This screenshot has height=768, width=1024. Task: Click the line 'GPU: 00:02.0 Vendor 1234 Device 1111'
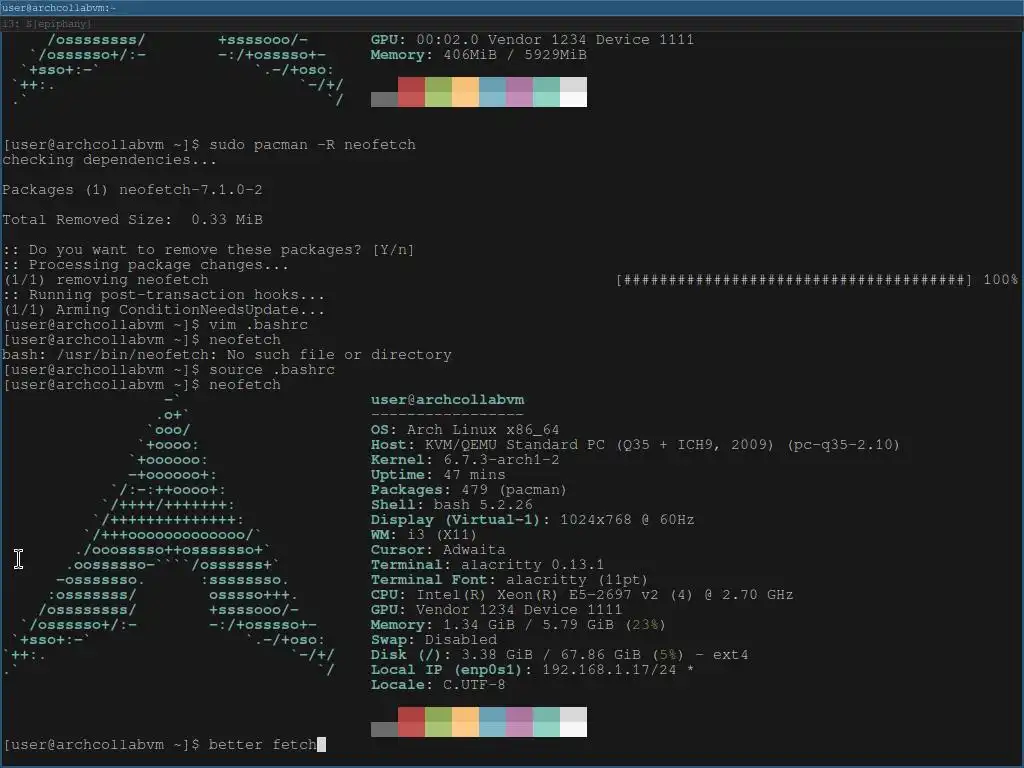[532, 39]
